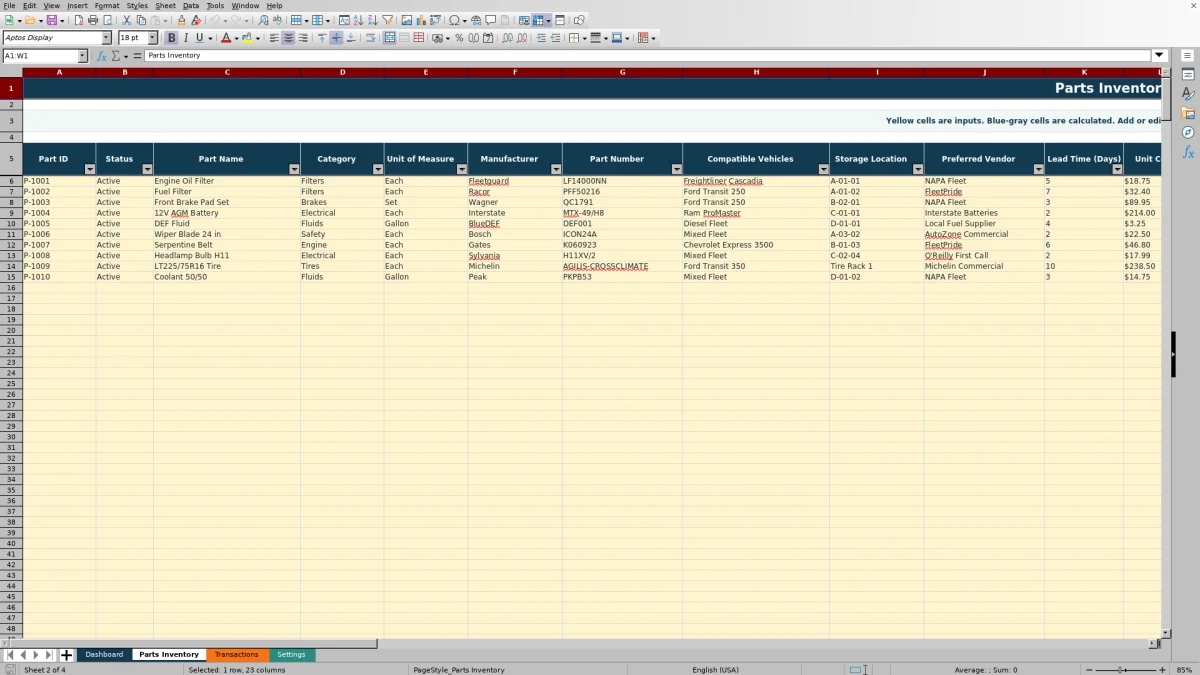Screen dimensions: 1200x675
Task: Click the Background Color highlighter swatch
Action: pos(247,38)
